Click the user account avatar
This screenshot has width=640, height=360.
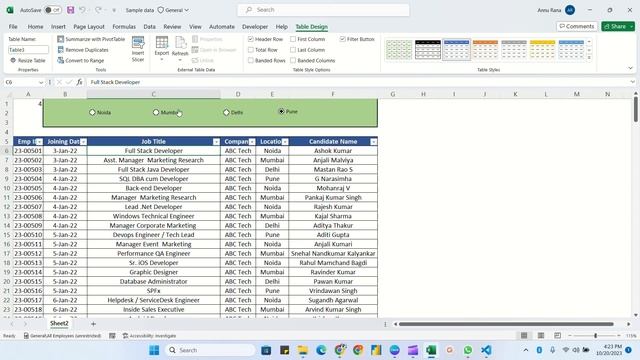[x=570, y=10]
